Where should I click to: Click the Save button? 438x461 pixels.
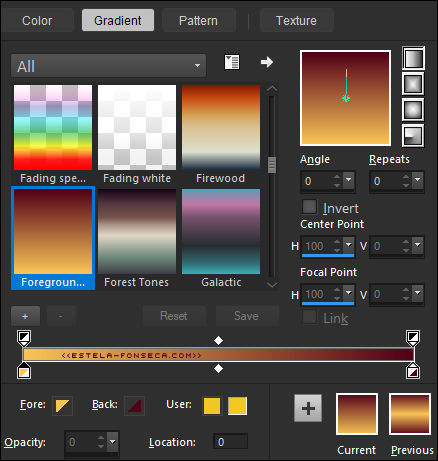[x=246, y=316]
